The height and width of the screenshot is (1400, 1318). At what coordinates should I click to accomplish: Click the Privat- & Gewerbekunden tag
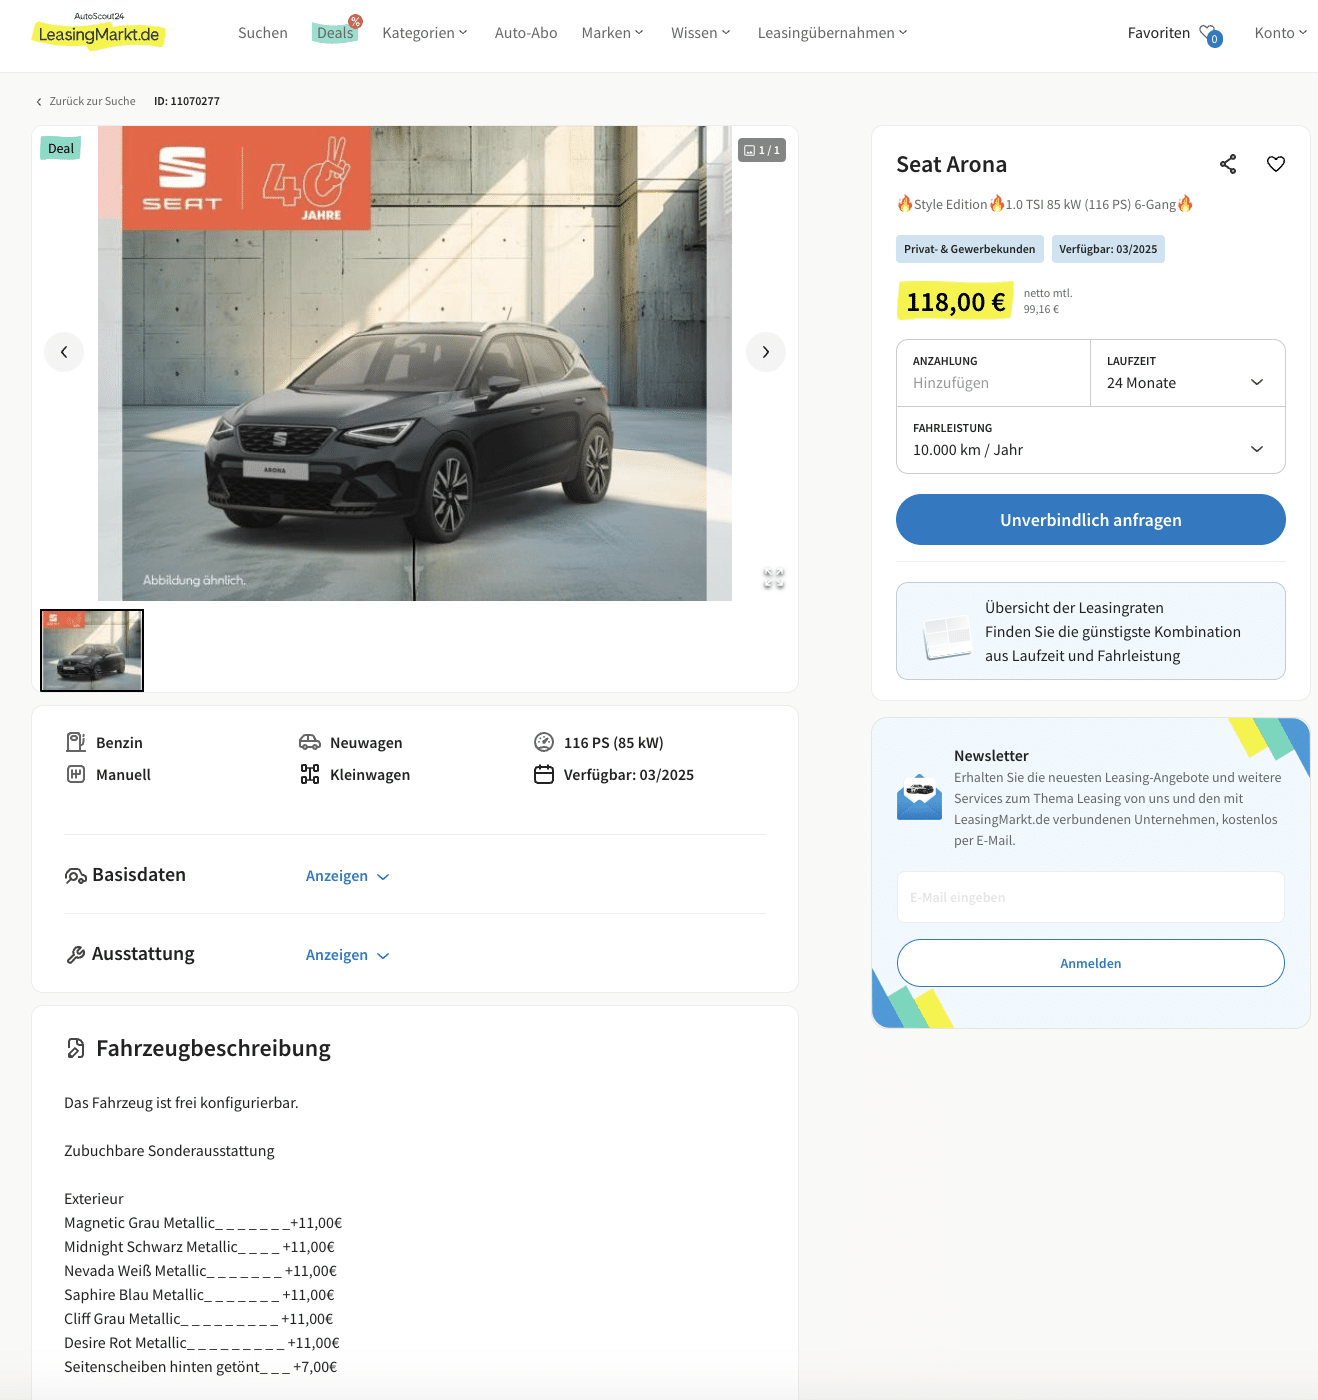pos(970,249)
